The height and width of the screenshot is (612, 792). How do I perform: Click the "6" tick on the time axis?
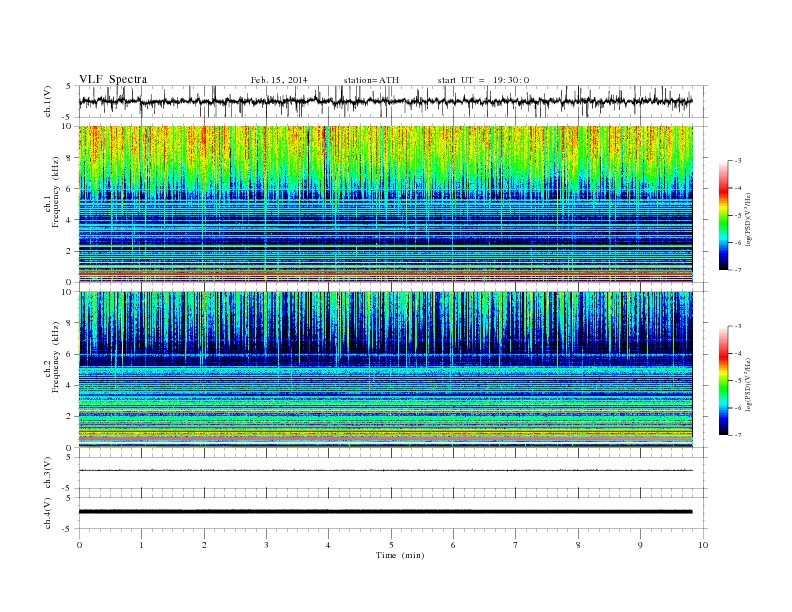[x=453, y=545]
